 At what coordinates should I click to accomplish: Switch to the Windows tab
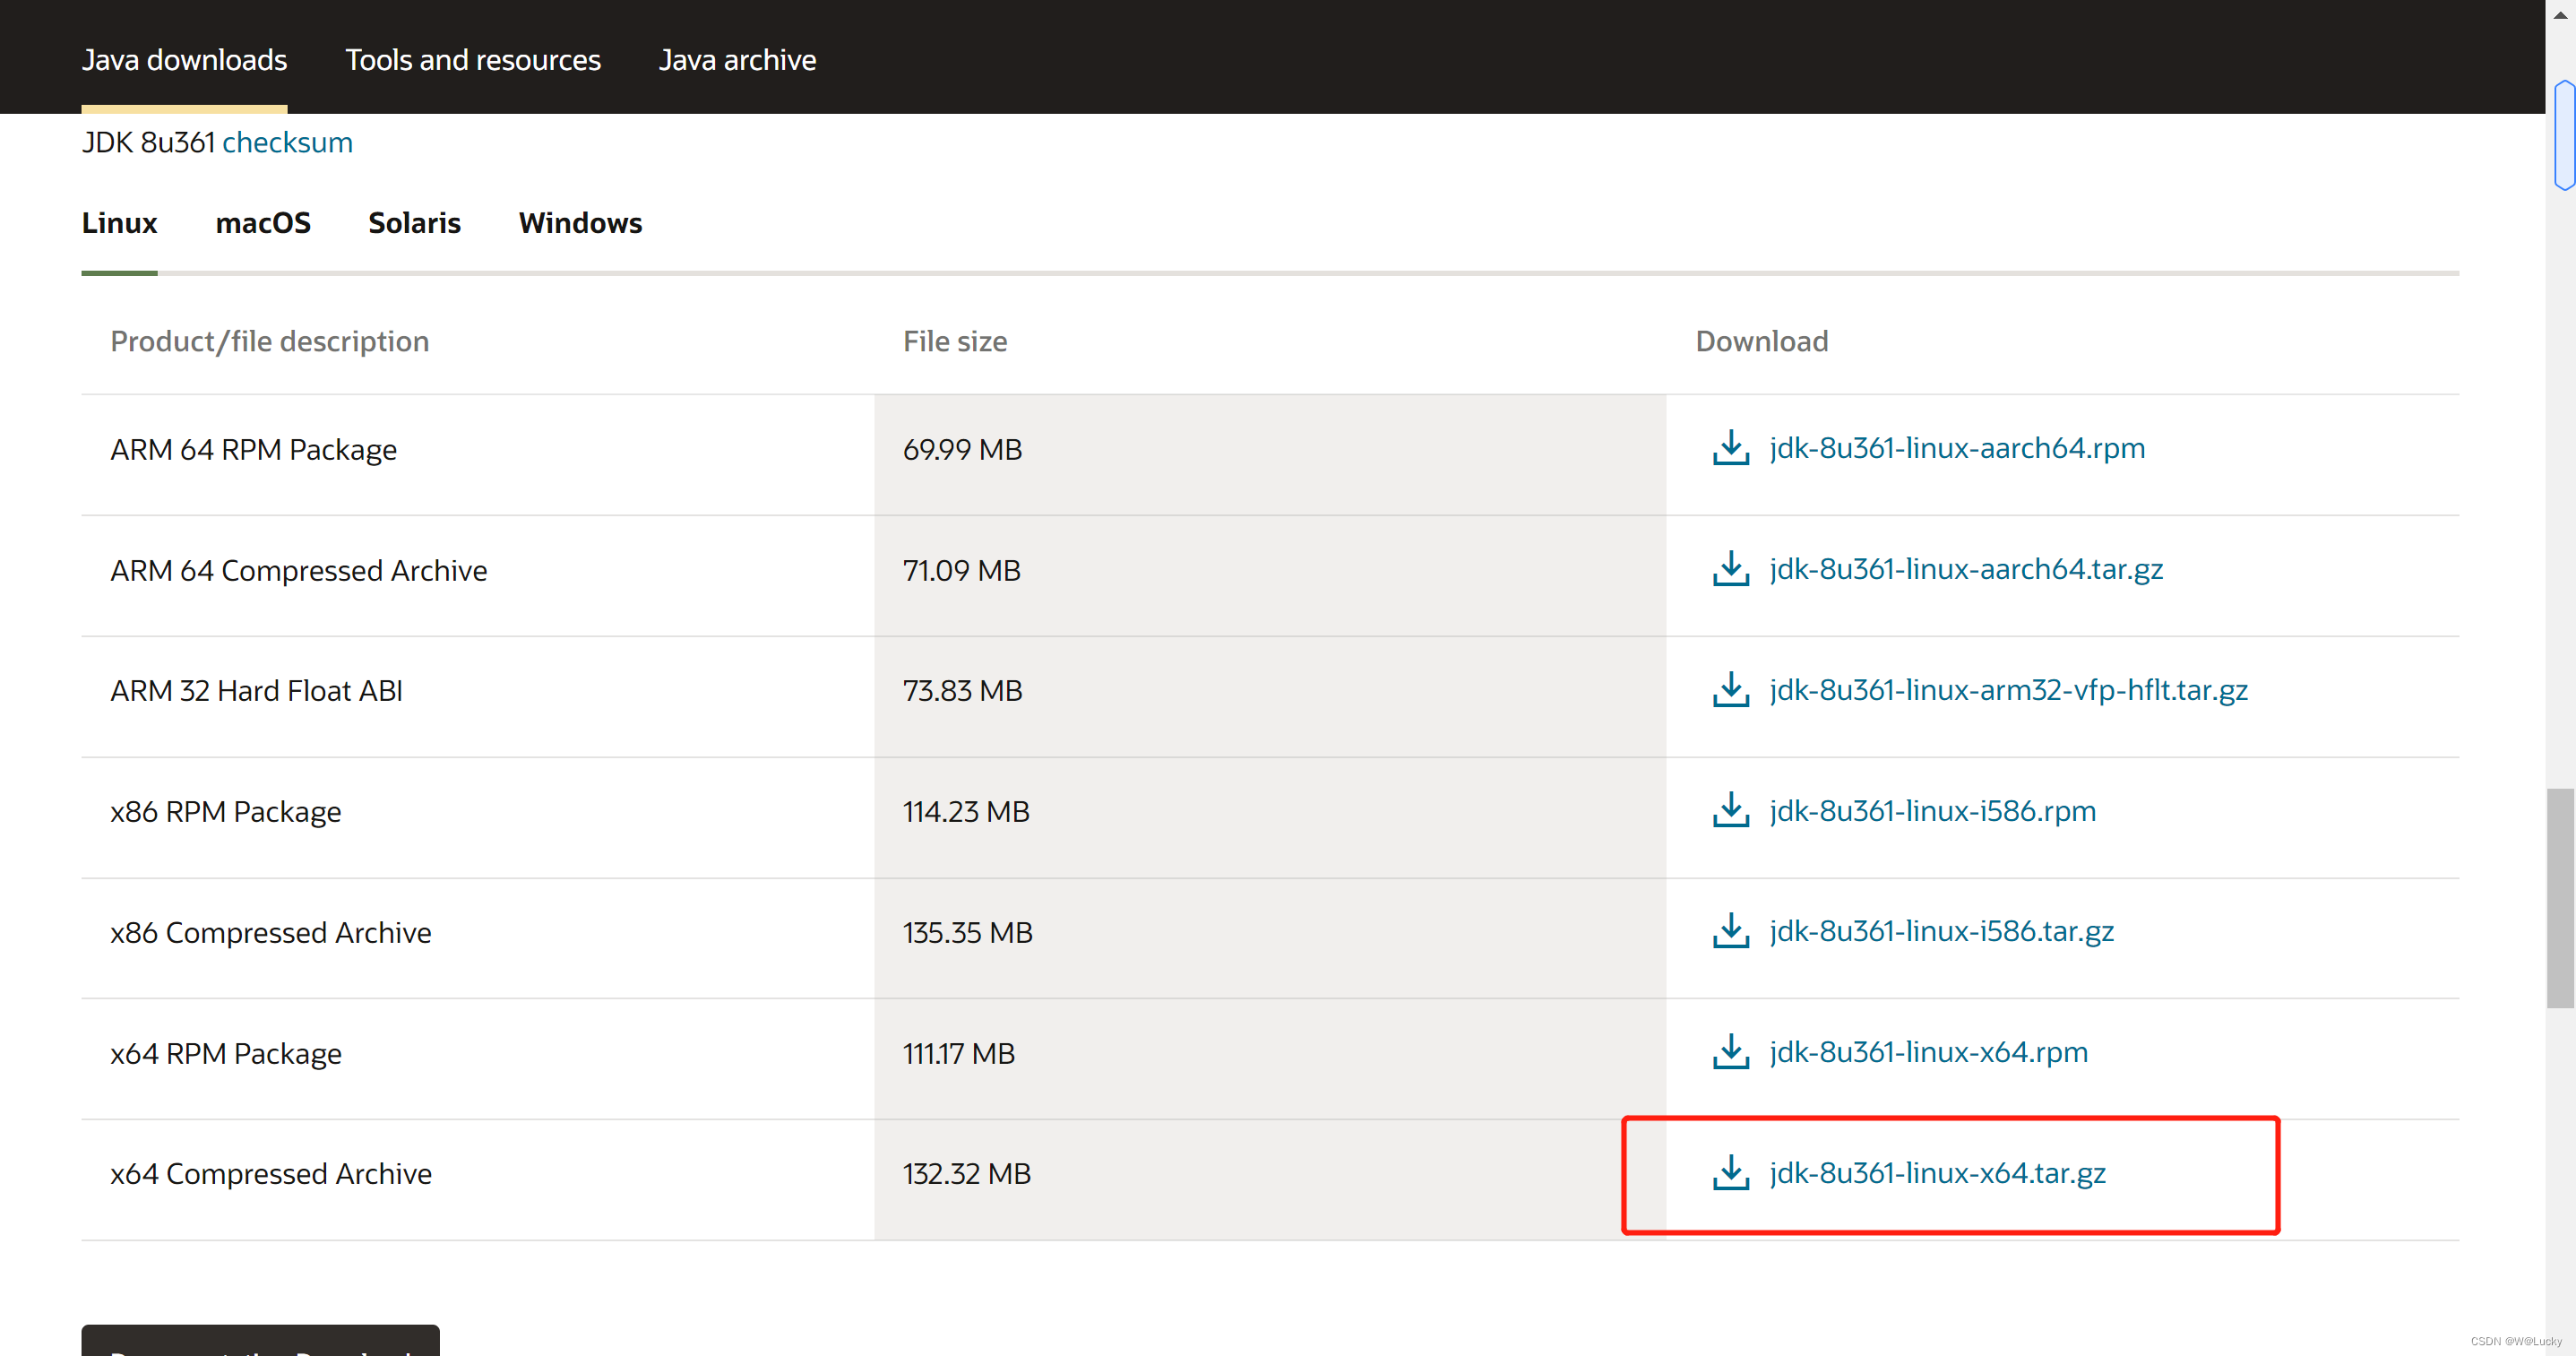pos(580,223)
